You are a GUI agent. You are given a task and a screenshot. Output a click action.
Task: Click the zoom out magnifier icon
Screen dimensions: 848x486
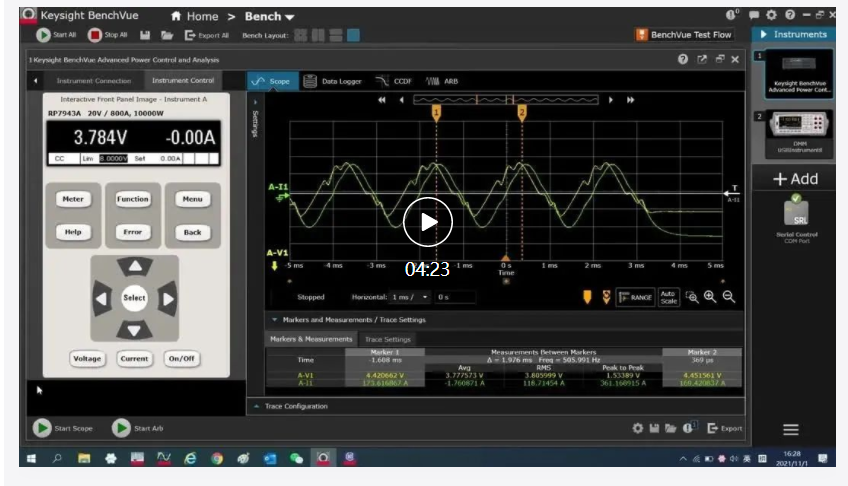(729, 297)
